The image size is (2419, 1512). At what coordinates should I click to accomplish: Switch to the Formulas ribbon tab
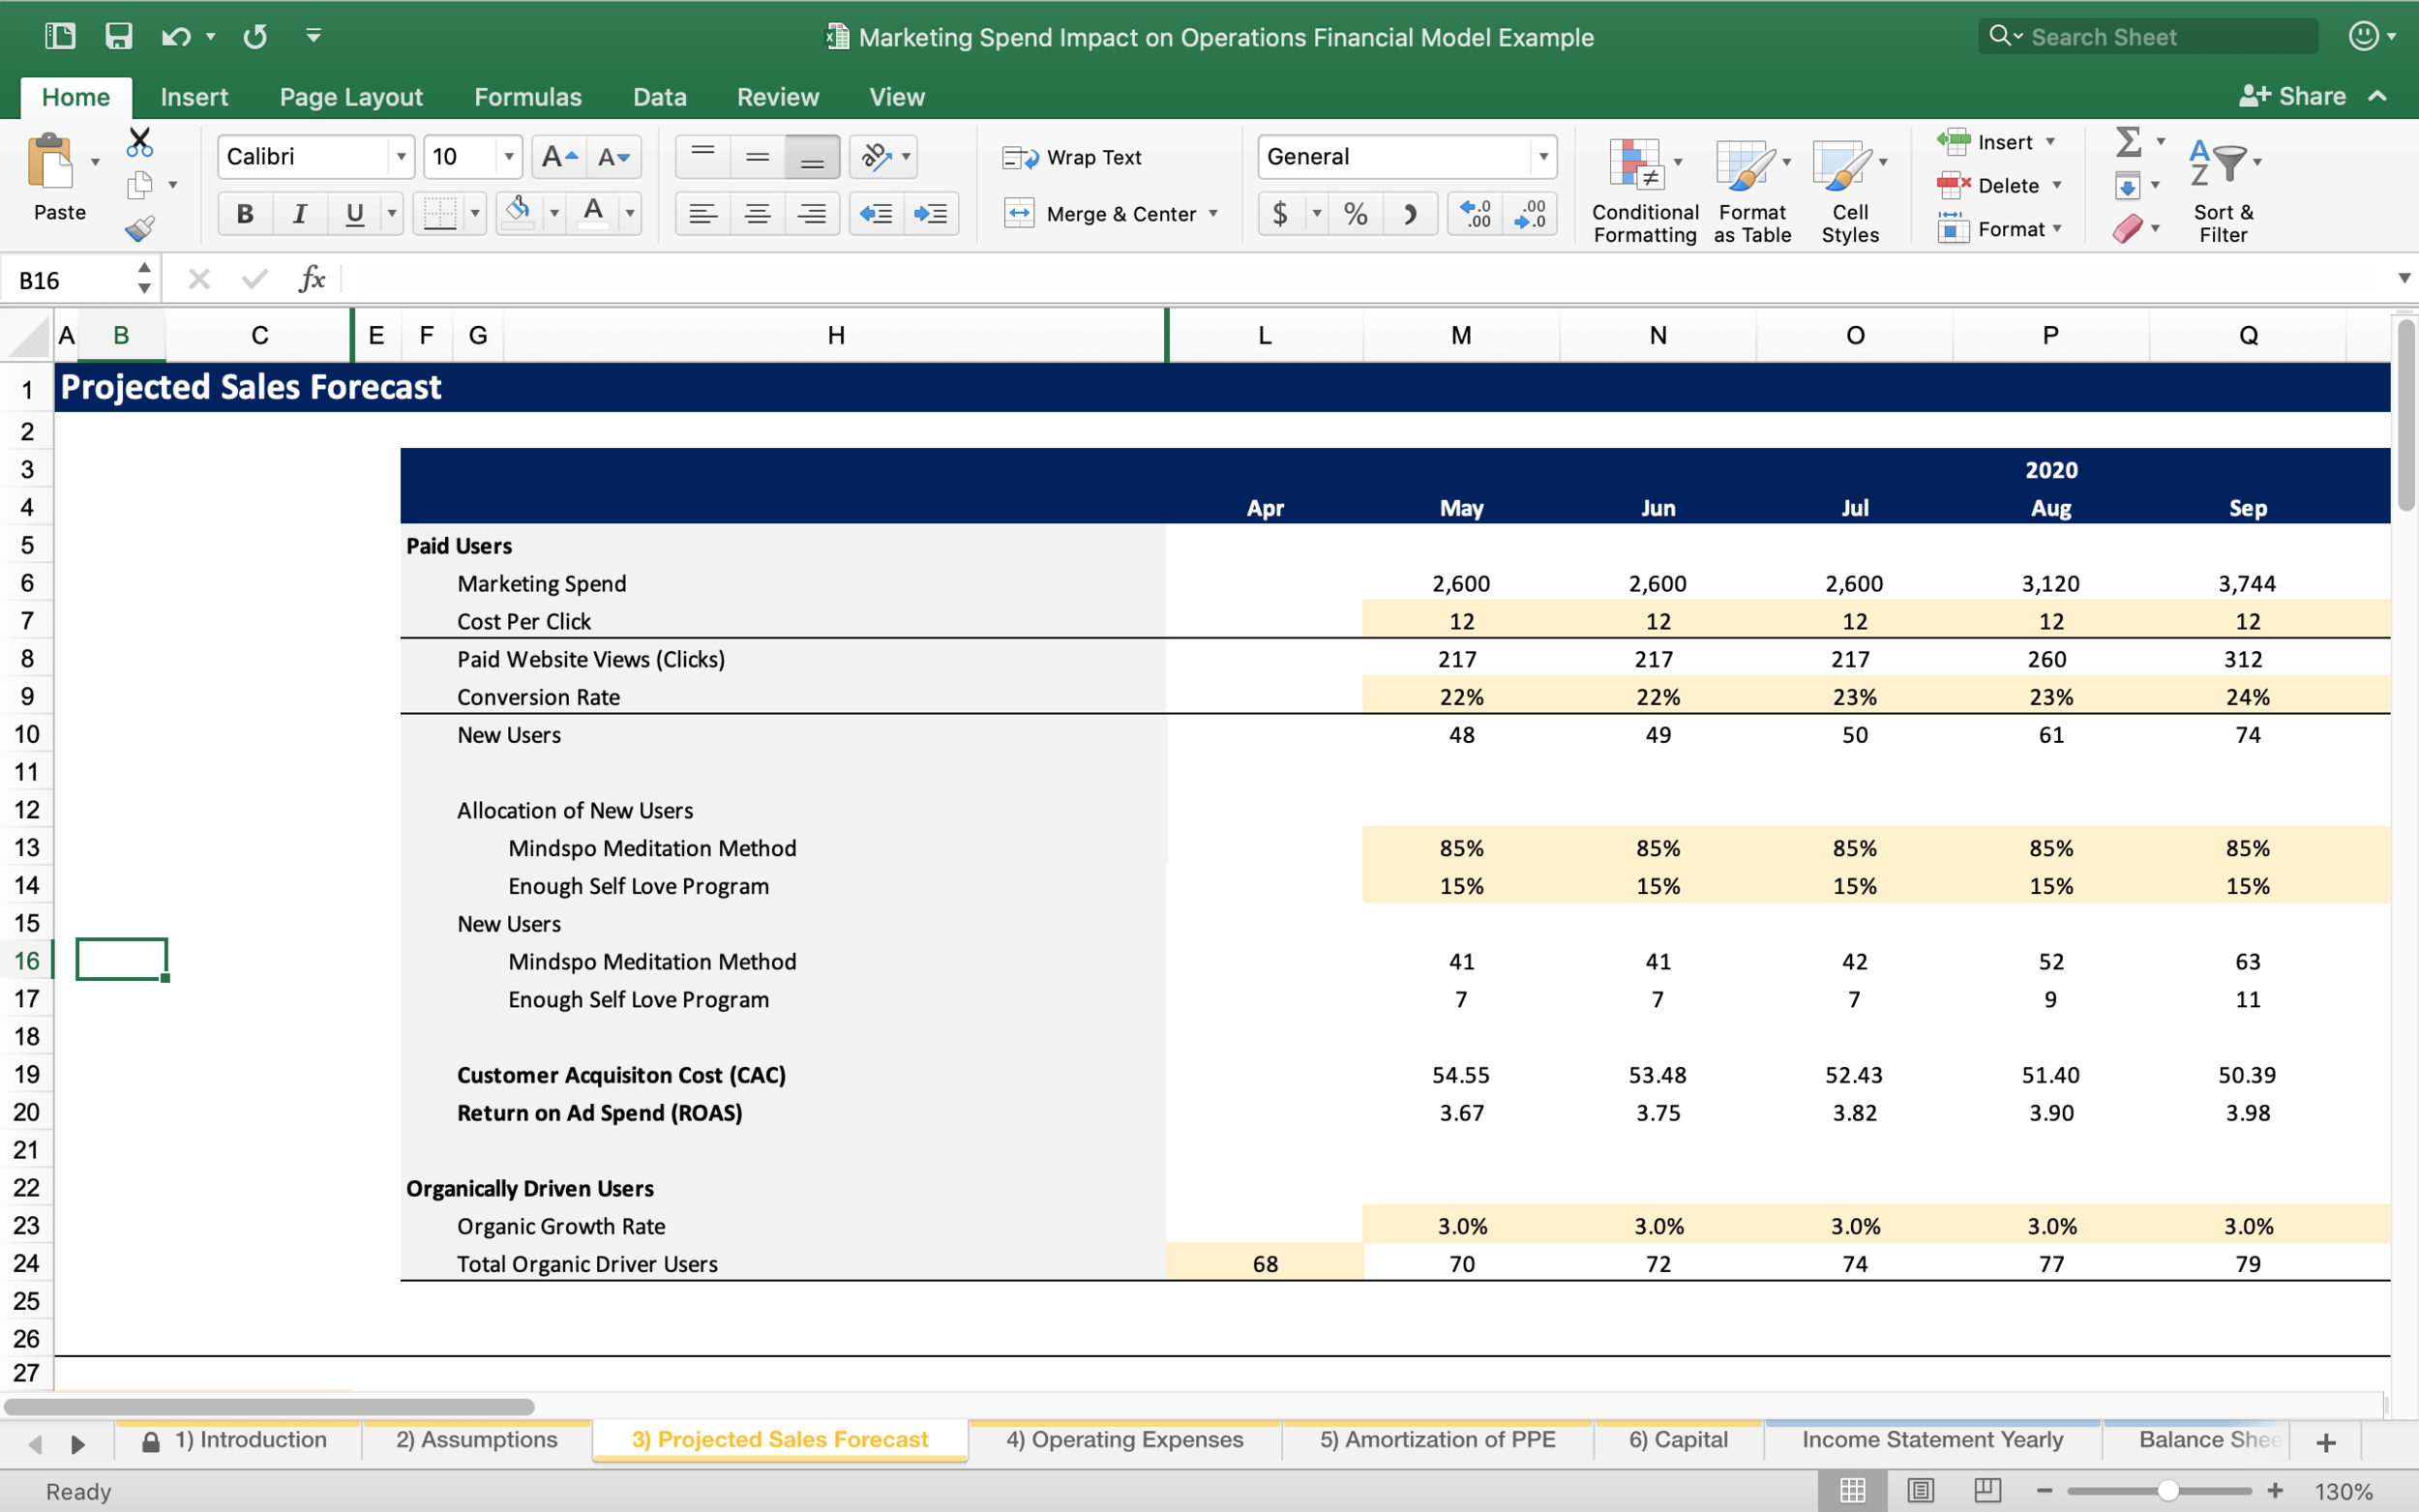528,96
